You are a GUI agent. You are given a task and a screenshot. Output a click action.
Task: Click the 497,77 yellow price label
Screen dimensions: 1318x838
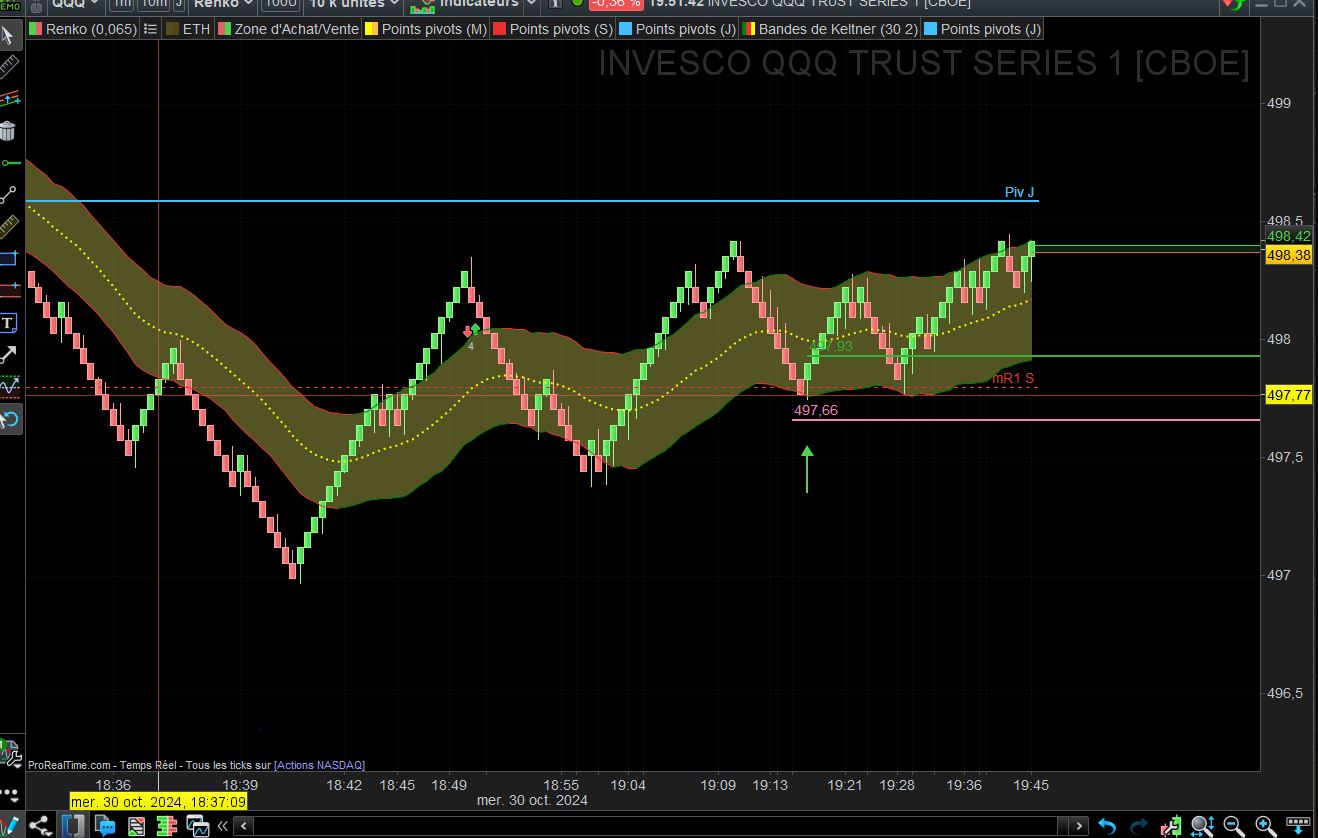[1288, 395]
